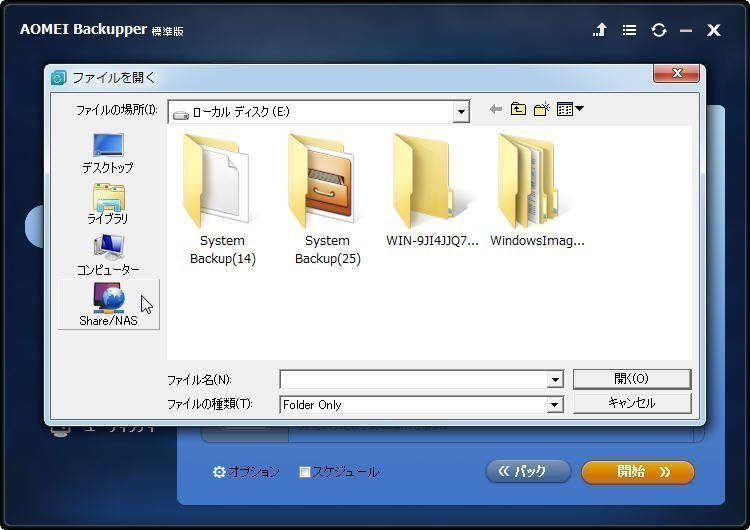
Task: Click the AOMEI refresh icon
Action: click(x=659, y=30)
